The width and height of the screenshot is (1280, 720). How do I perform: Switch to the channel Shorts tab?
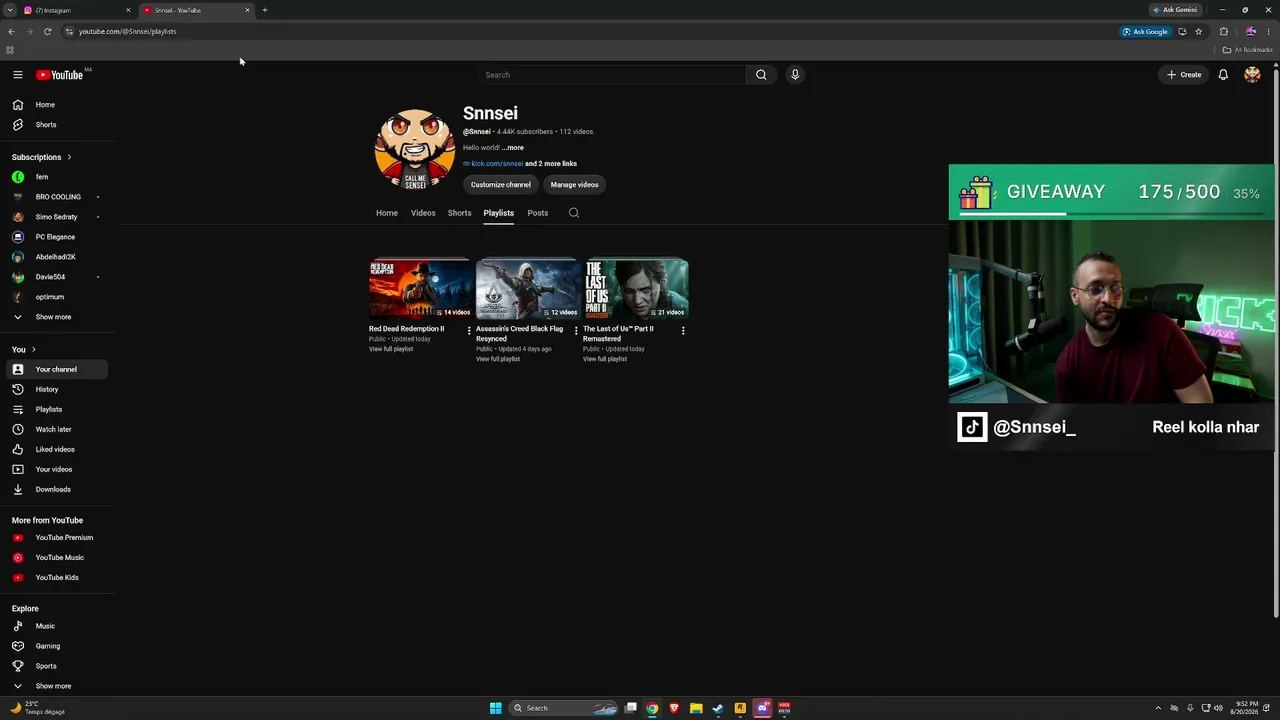[459, 213]
